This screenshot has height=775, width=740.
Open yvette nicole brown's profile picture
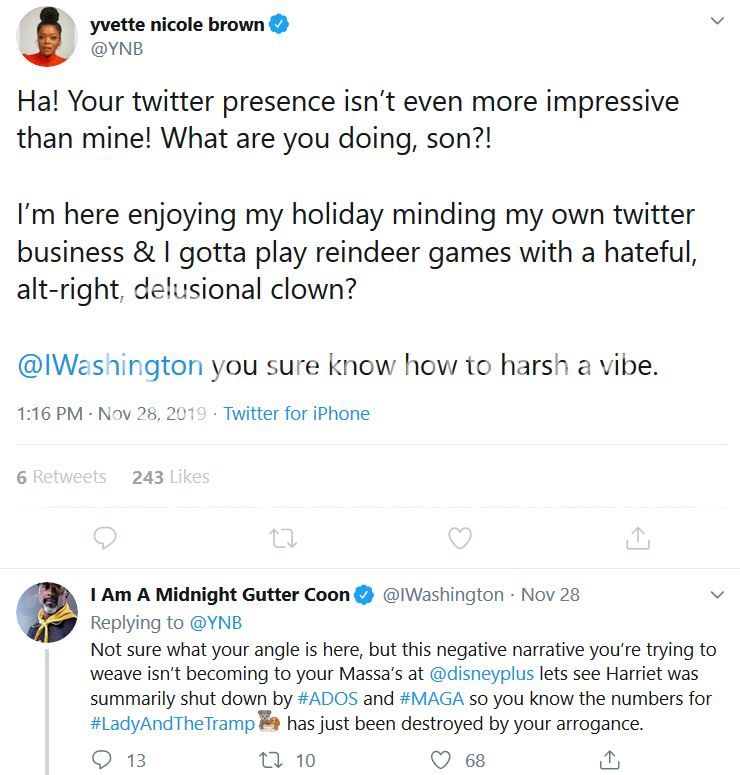coord(47,37)
